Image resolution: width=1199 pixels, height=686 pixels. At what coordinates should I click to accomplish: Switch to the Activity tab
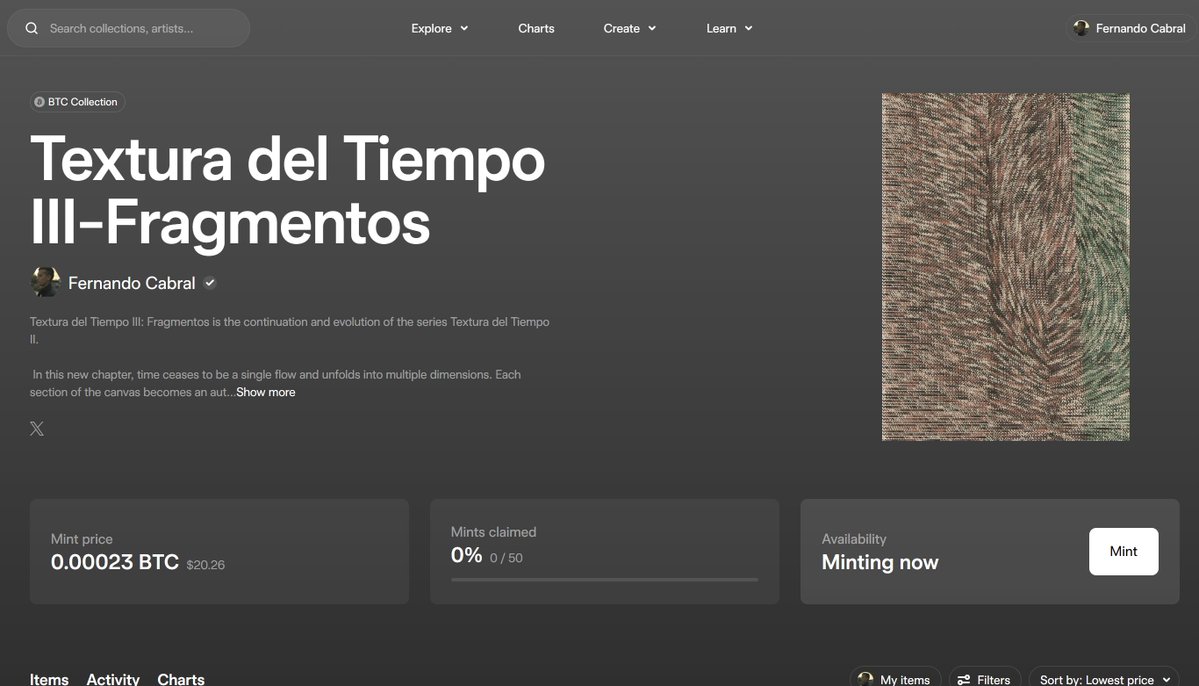tap(112, 679)
